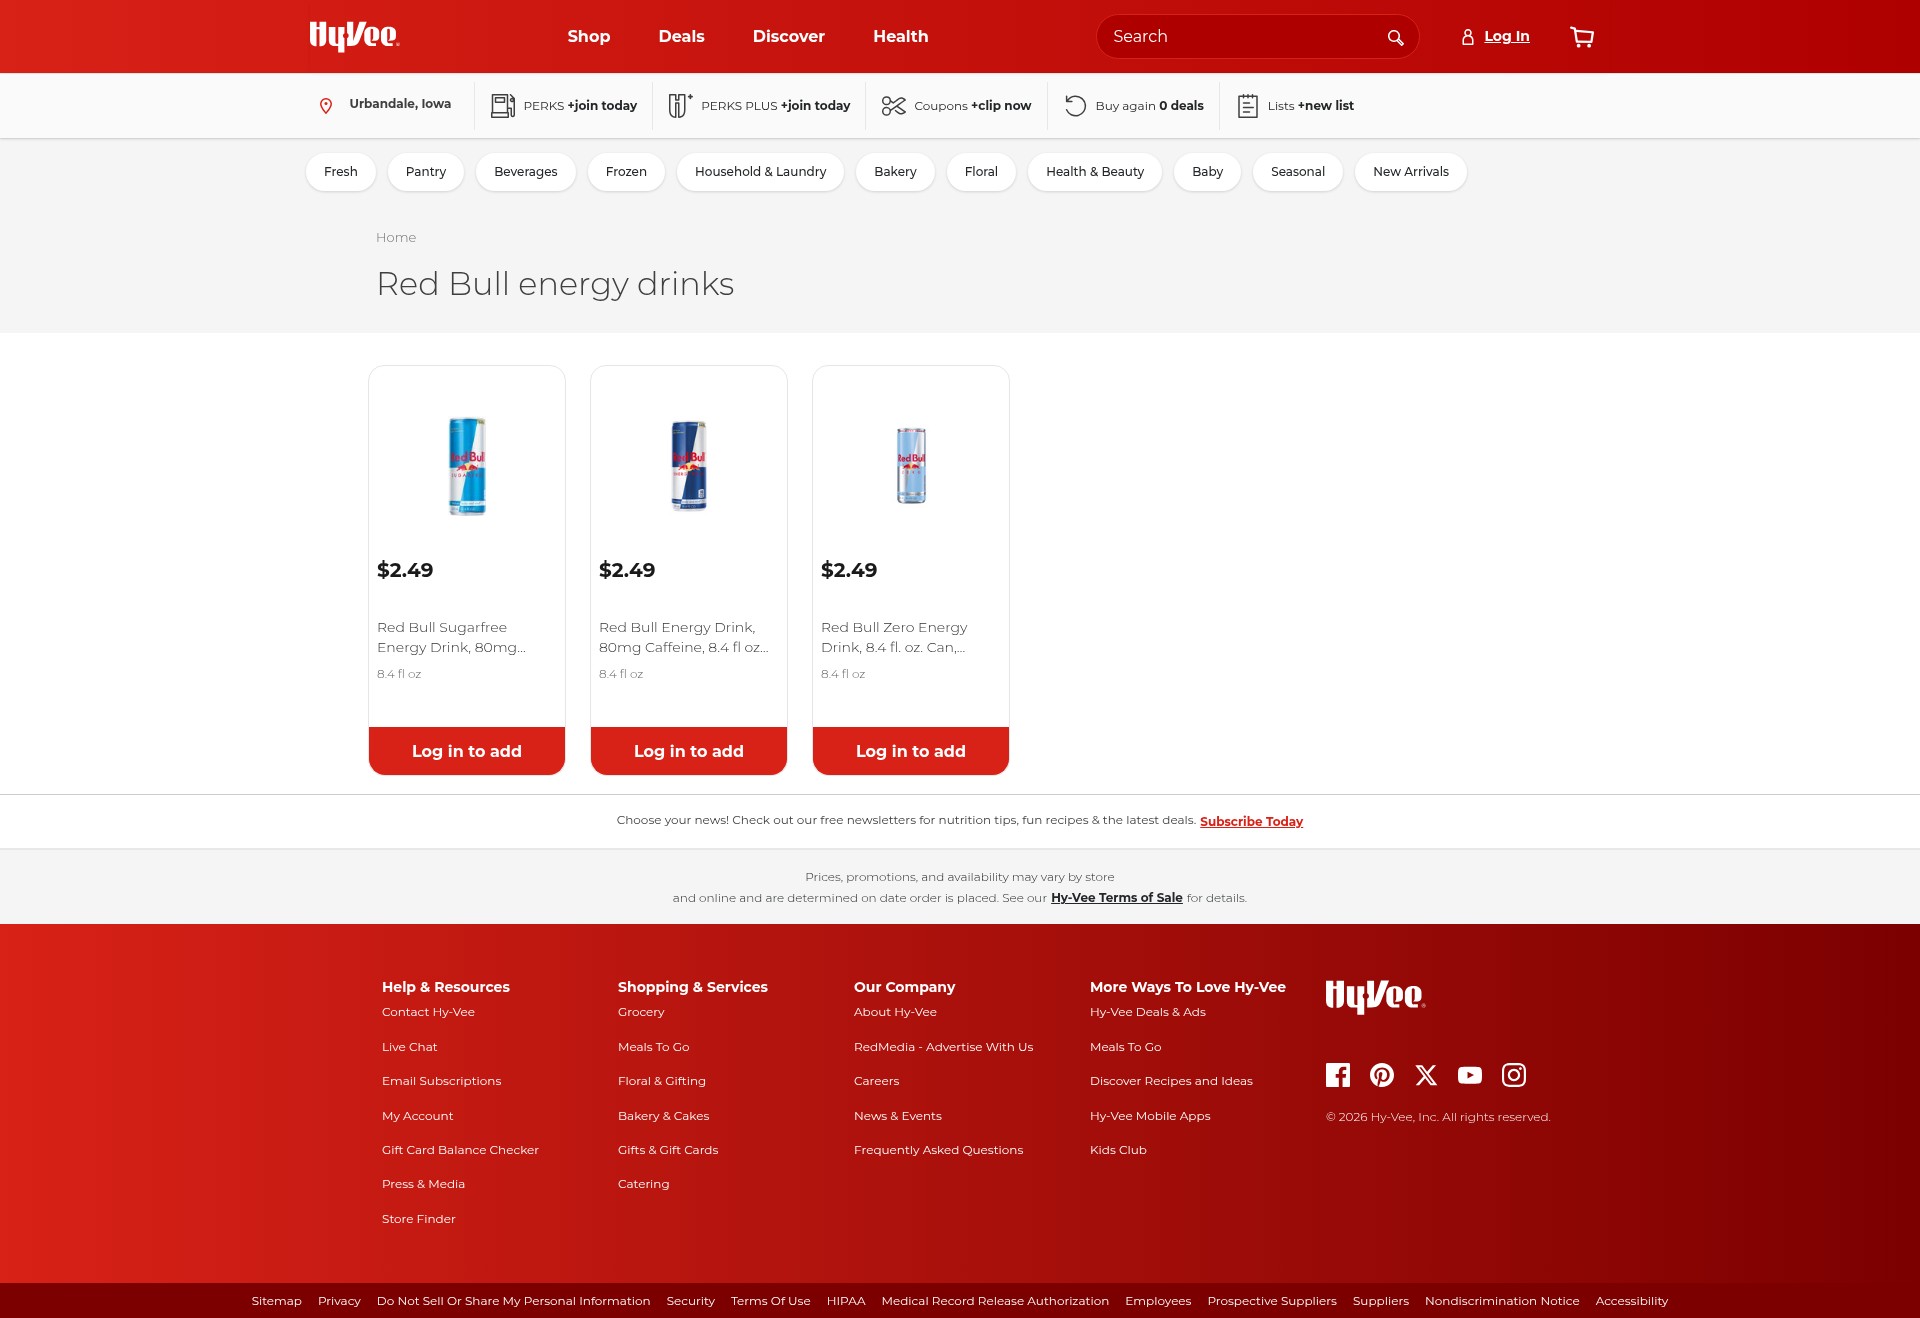
Task: Open the shopping cart icon
Action: pyautogui.click(x=1582, y=37)
